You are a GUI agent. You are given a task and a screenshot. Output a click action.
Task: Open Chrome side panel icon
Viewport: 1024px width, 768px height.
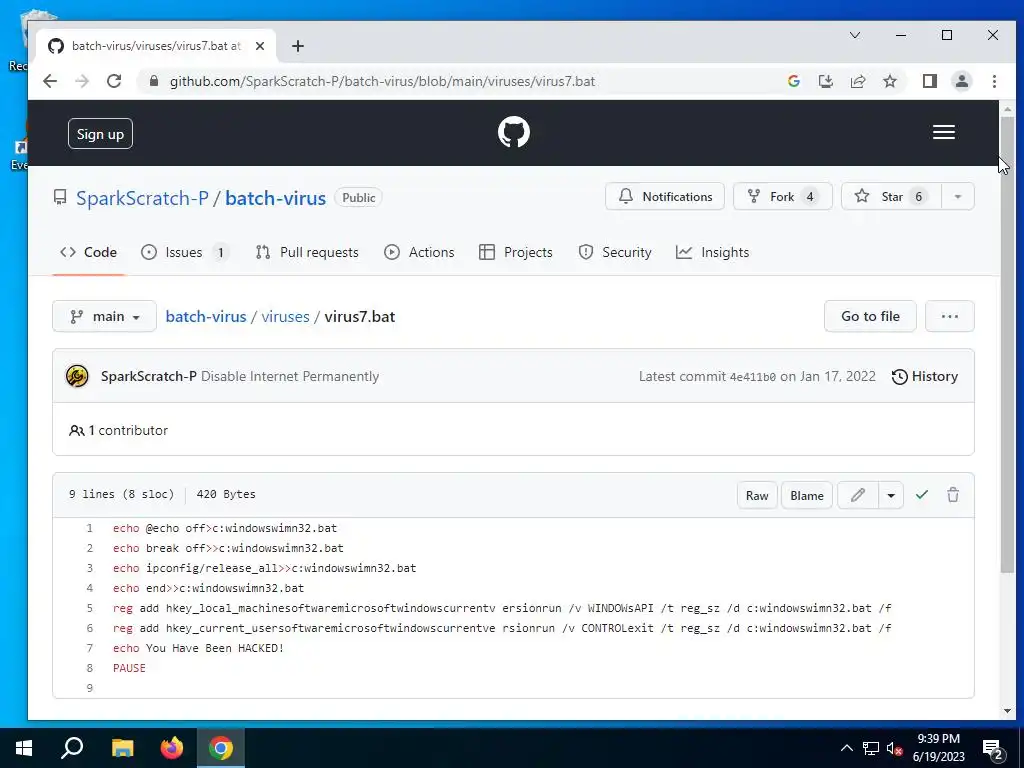point(929,82)
